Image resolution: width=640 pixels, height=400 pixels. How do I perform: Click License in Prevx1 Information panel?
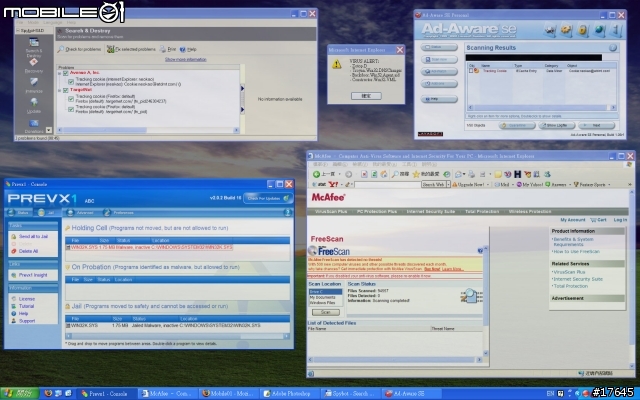23,299
